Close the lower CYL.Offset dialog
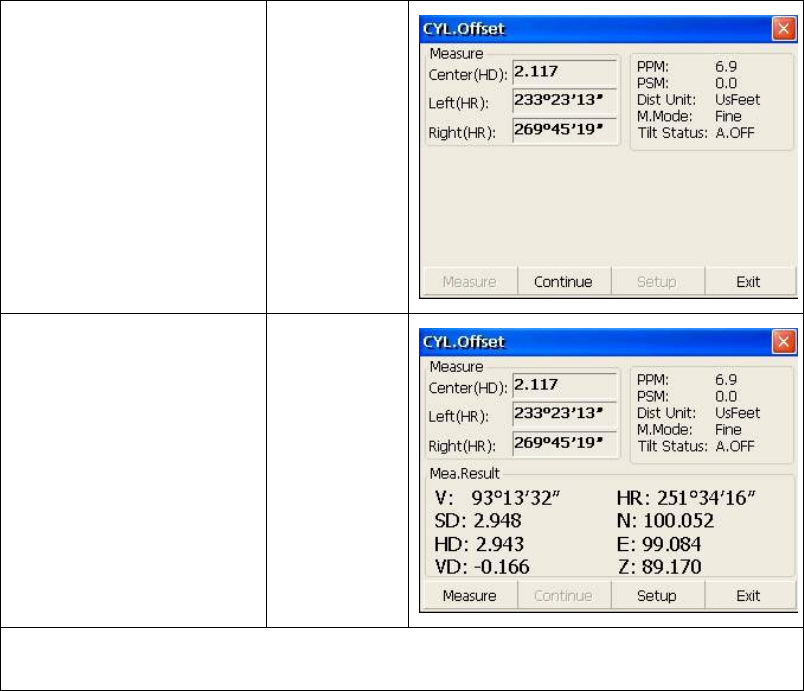This screenshot has width=804, height=691. (783, 342)
